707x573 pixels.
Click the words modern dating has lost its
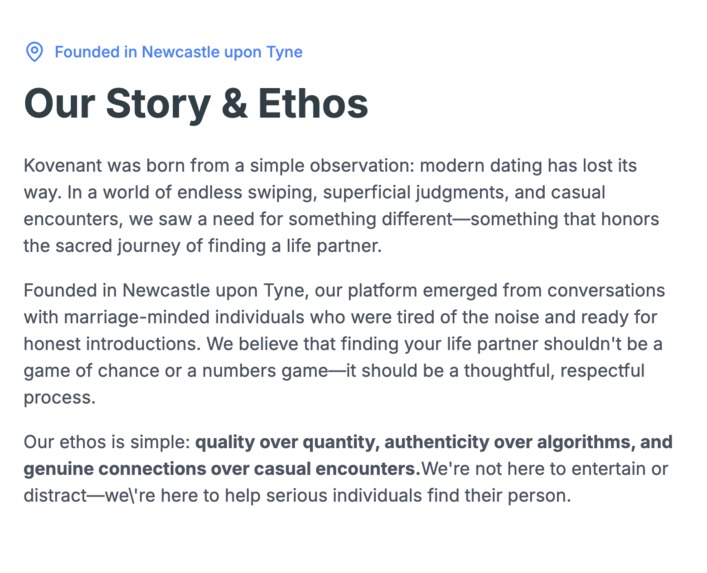pos(528,165)
